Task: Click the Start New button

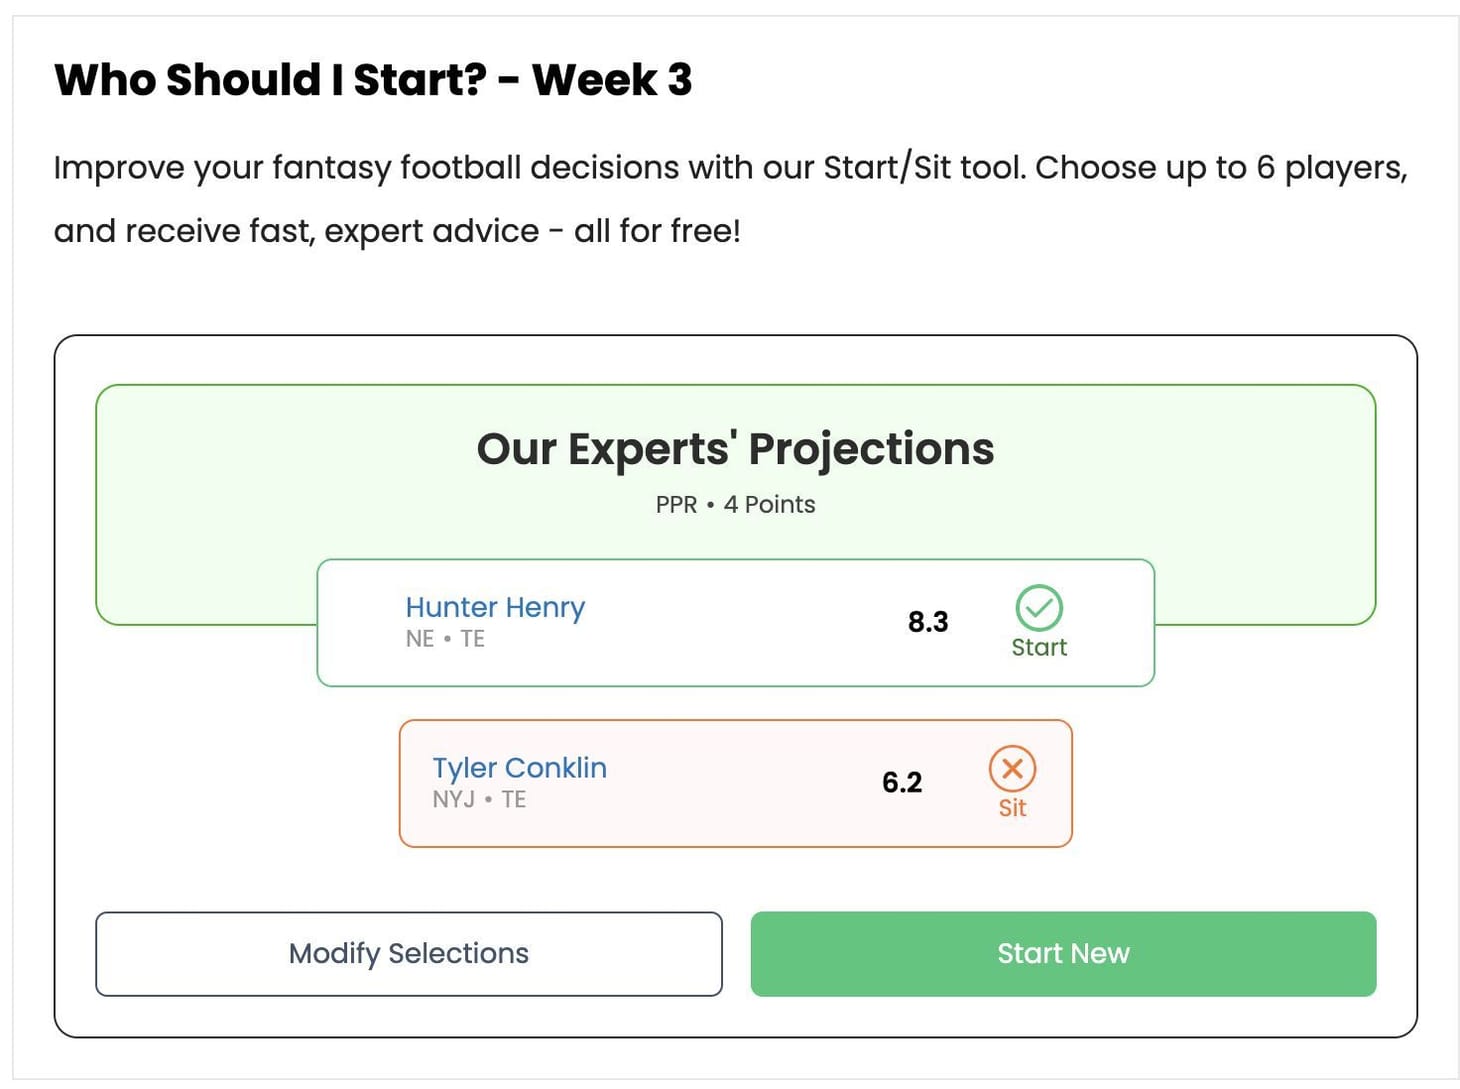Action: click(x=1064, y=953)
